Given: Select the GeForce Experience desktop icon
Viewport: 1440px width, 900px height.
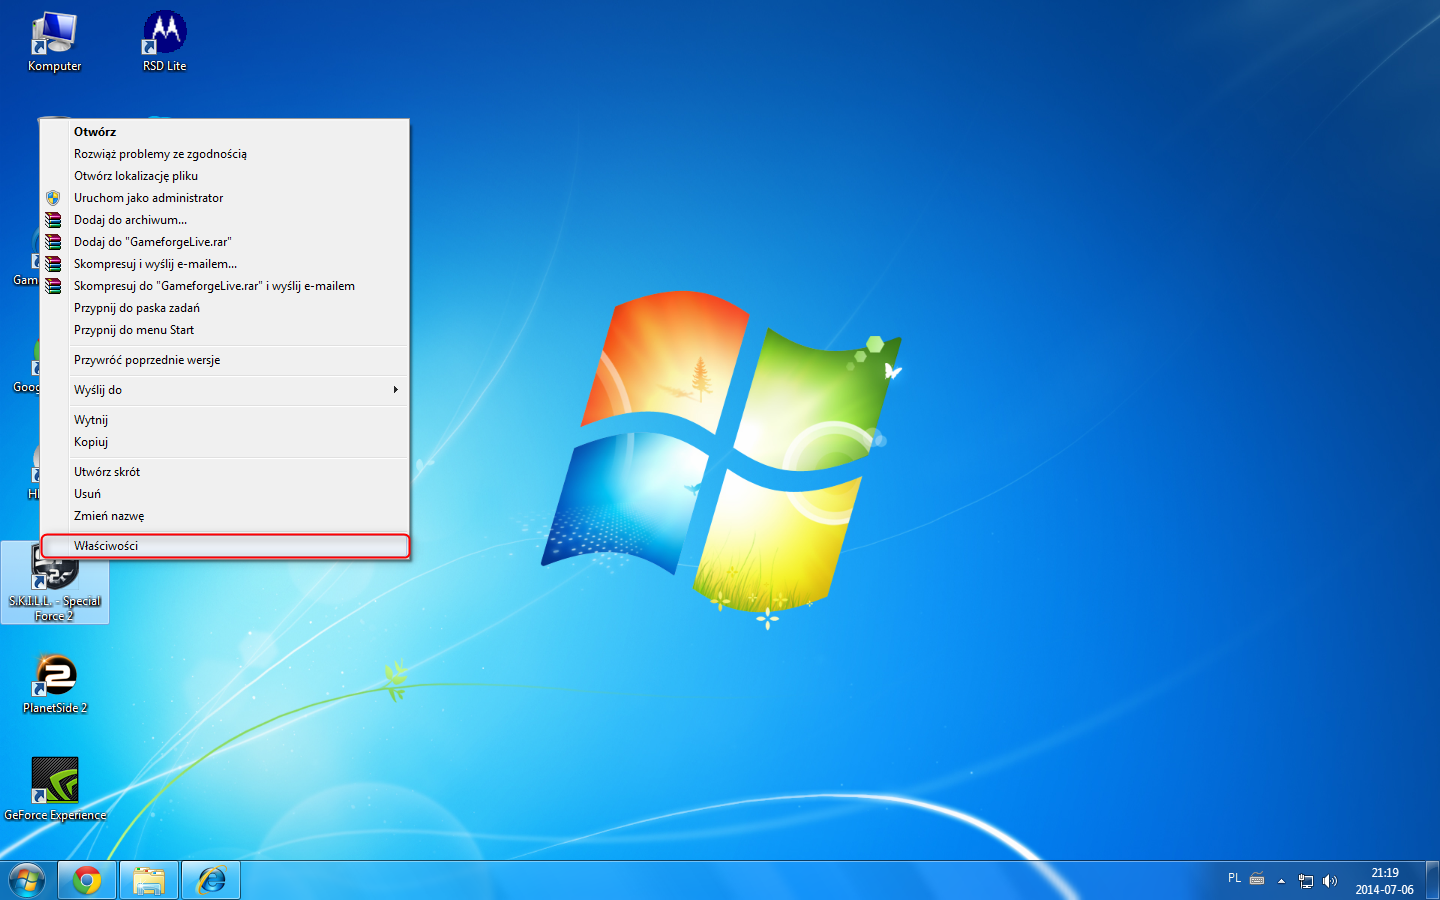Looking at the screenshot, I should click(55, 790).
